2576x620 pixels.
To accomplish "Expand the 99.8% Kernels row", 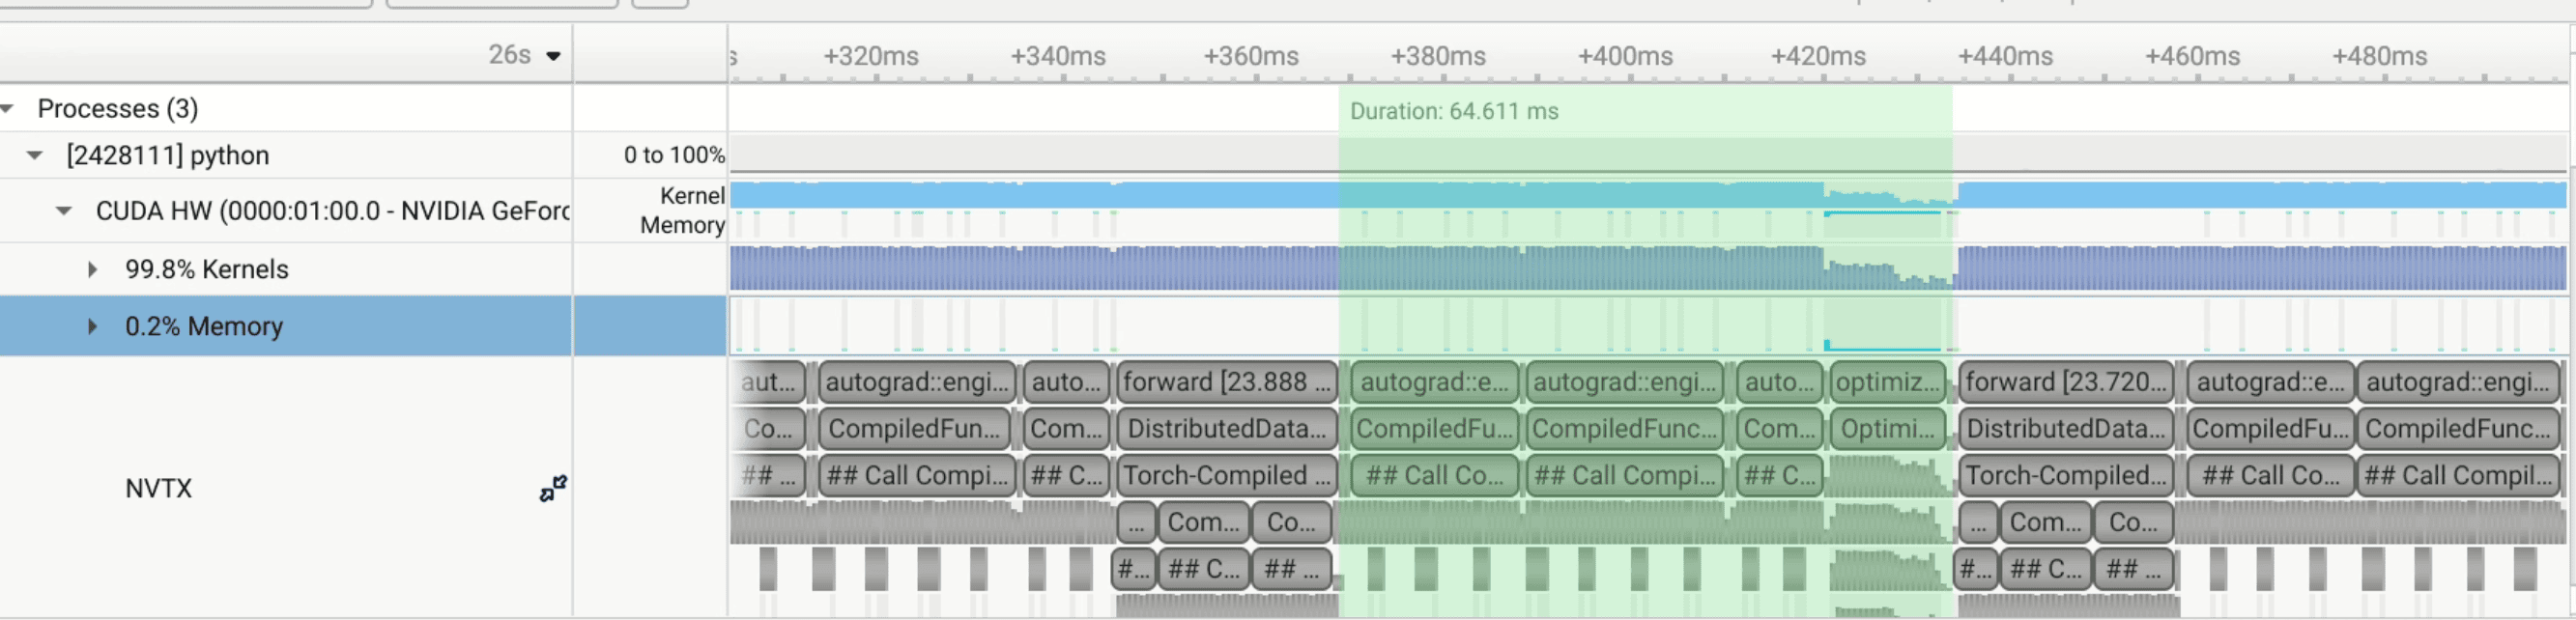I will coord(92,269).
